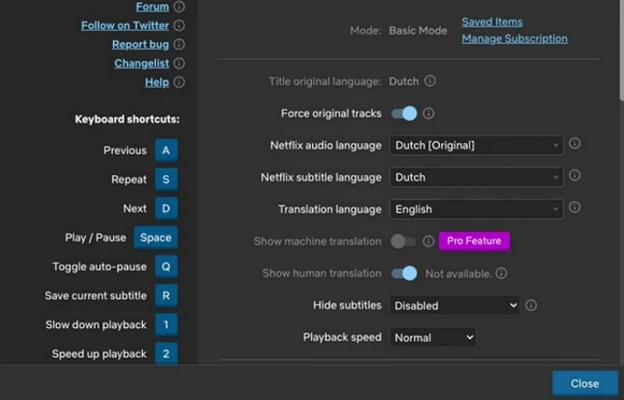Show info for Translation language
This screenshot has height=400, width=624.
tap(575, 207)
